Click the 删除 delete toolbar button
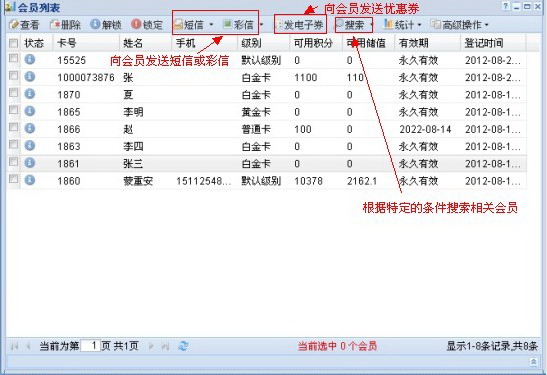Viewport: 547px width, 375px height. 65,25
